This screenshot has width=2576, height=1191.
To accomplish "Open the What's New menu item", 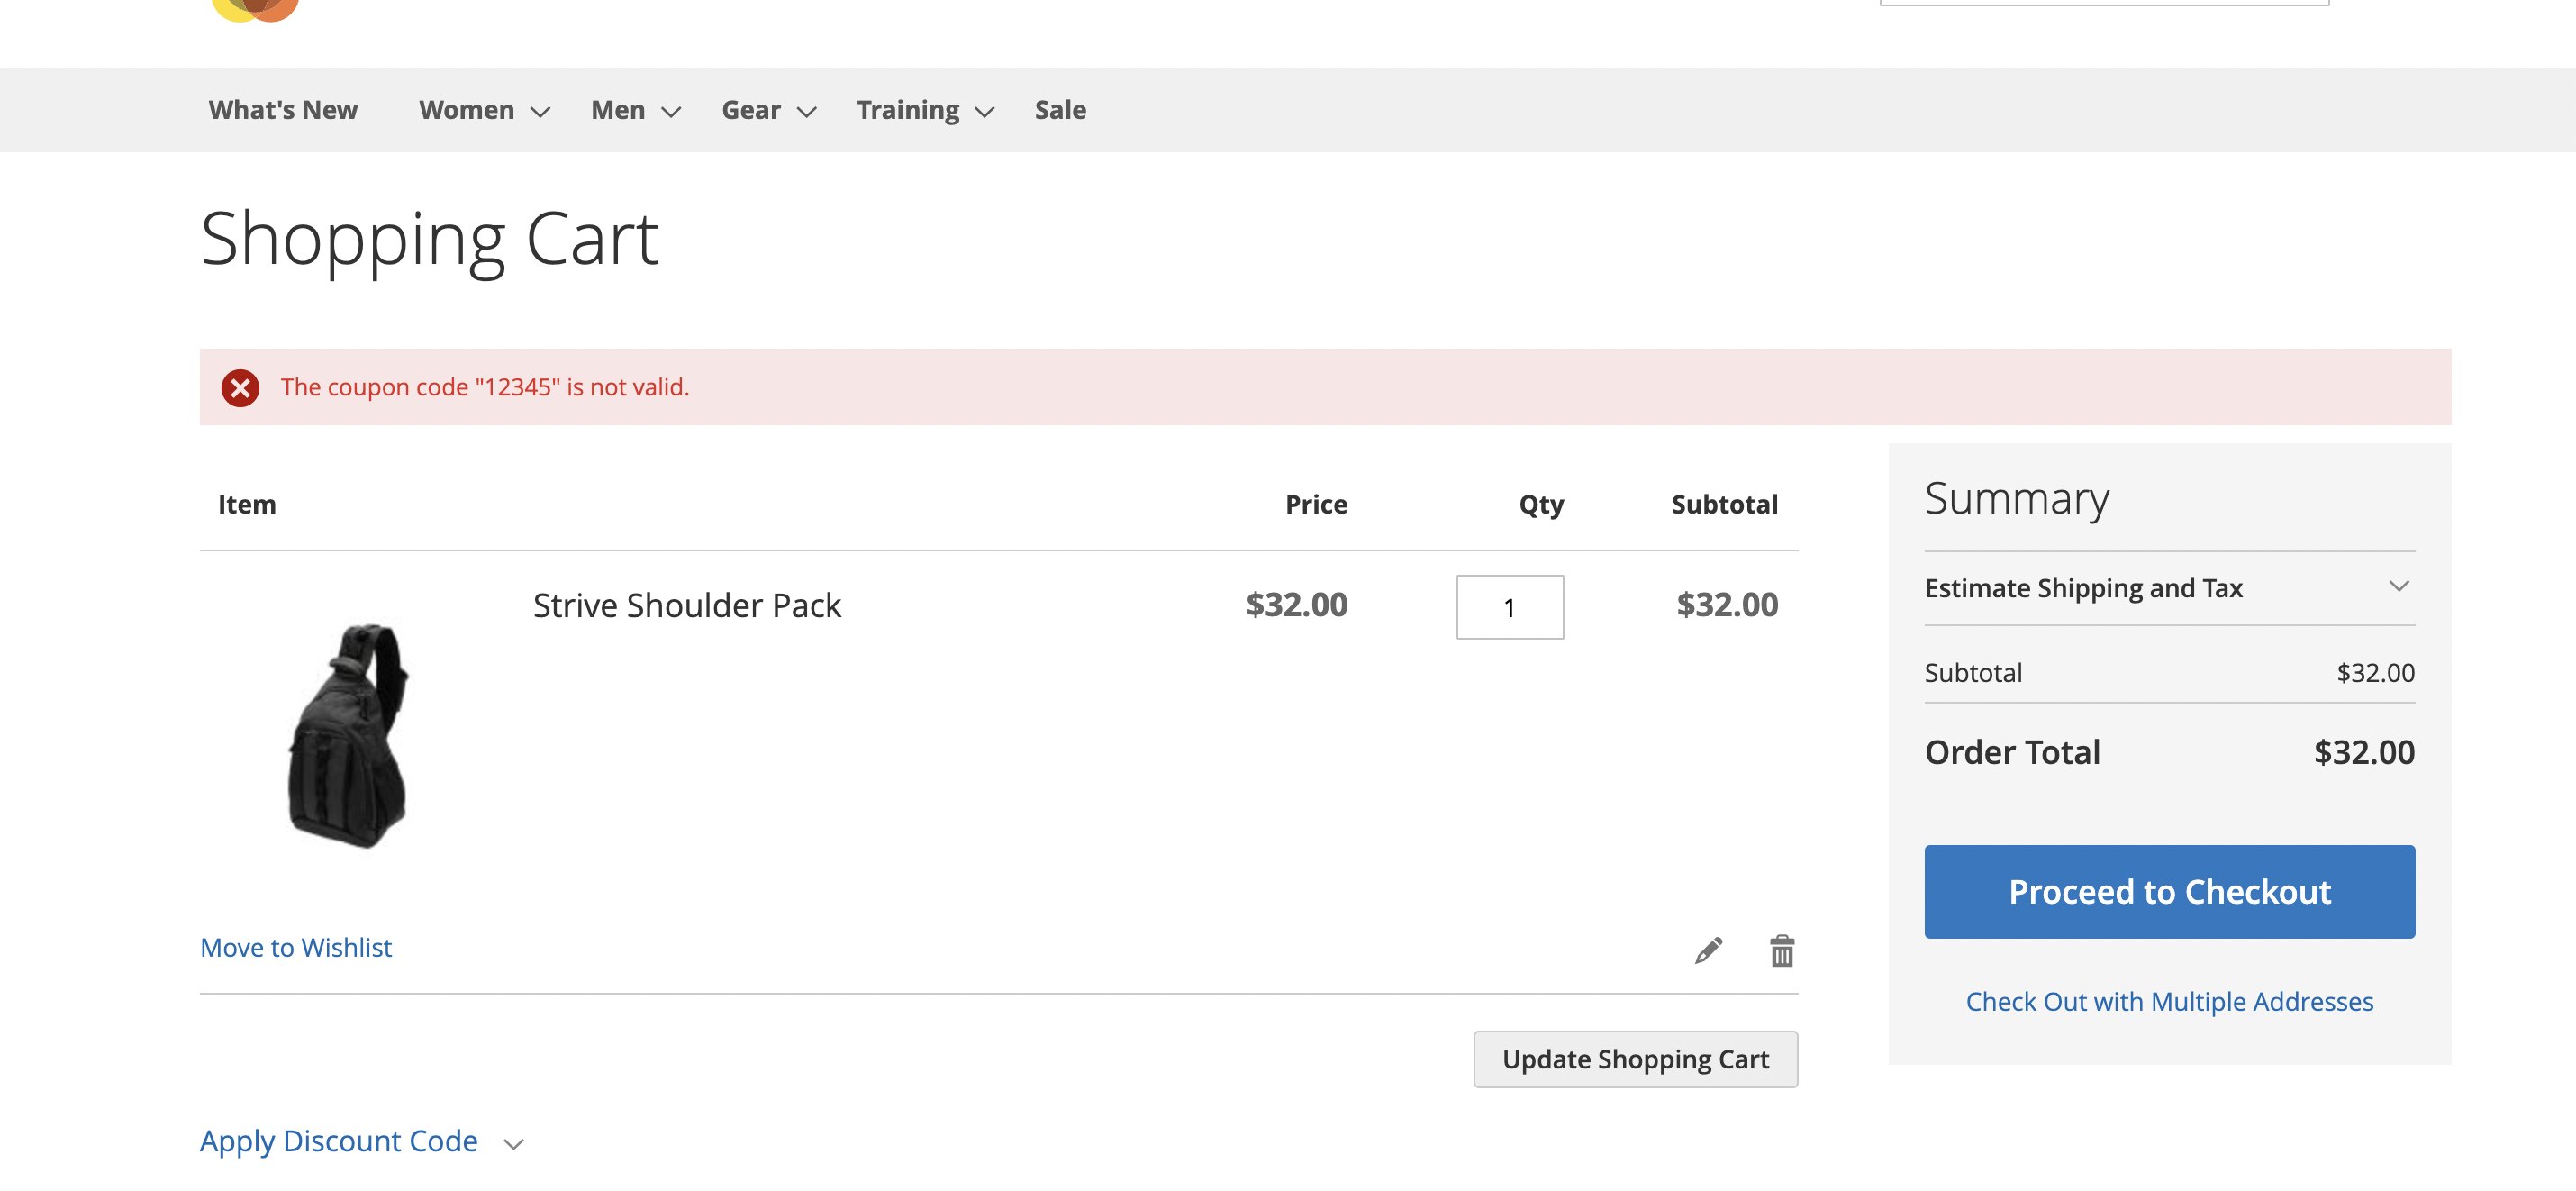I will tap(283, 110).
